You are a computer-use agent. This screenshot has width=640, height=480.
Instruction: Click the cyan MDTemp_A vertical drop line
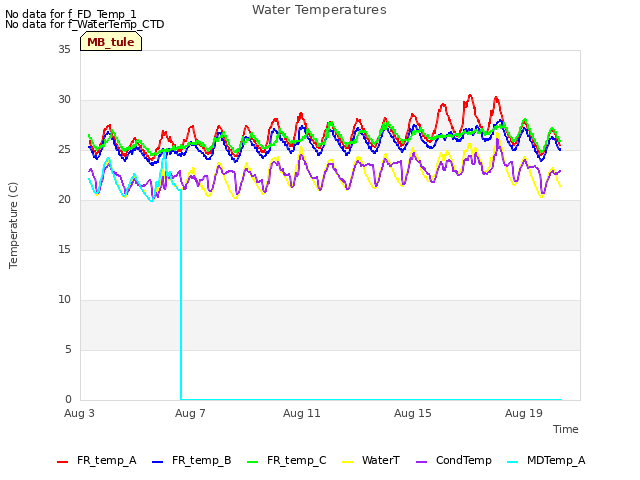point(181,294)
